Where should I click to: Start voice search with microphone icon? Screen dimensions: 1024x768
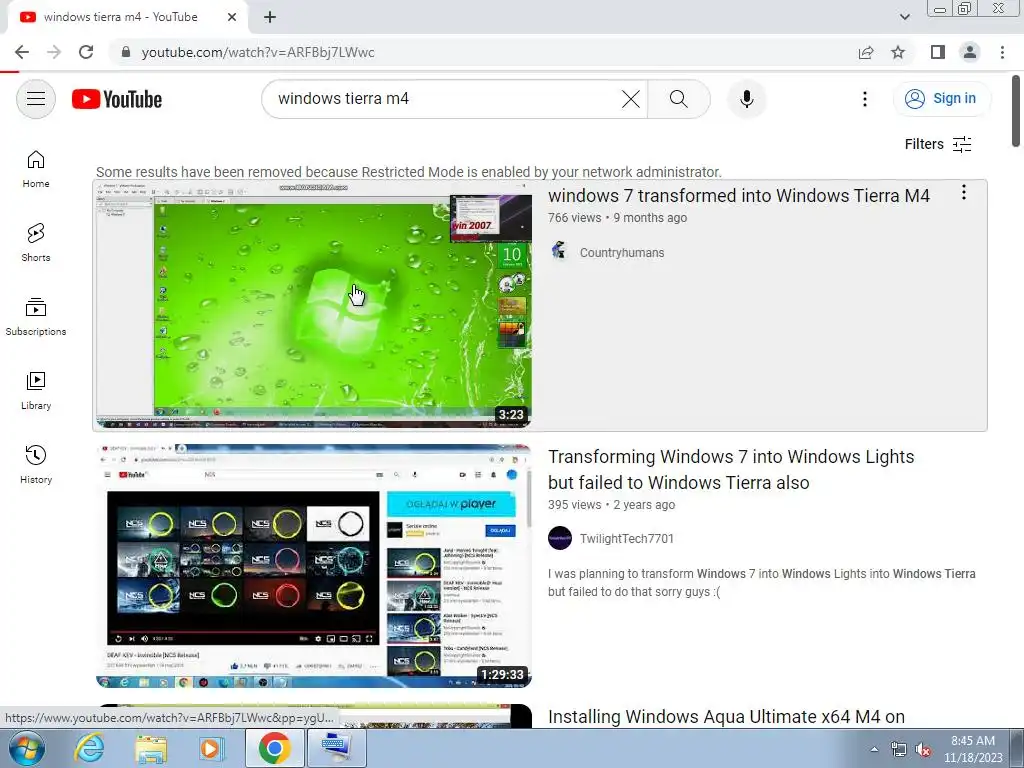click(x=746, y=99)
